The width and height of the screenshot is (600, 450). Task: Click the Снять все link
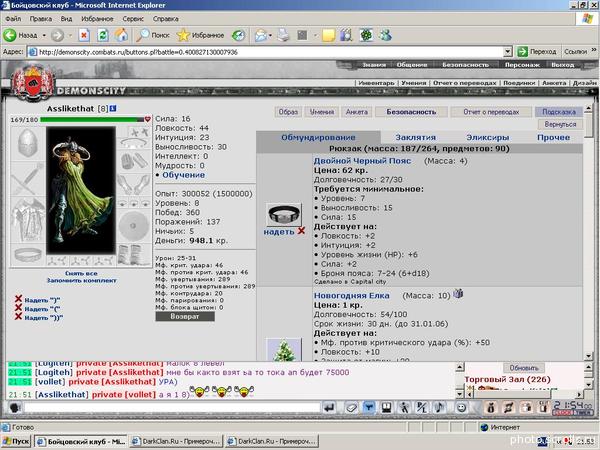coord(81,273)
